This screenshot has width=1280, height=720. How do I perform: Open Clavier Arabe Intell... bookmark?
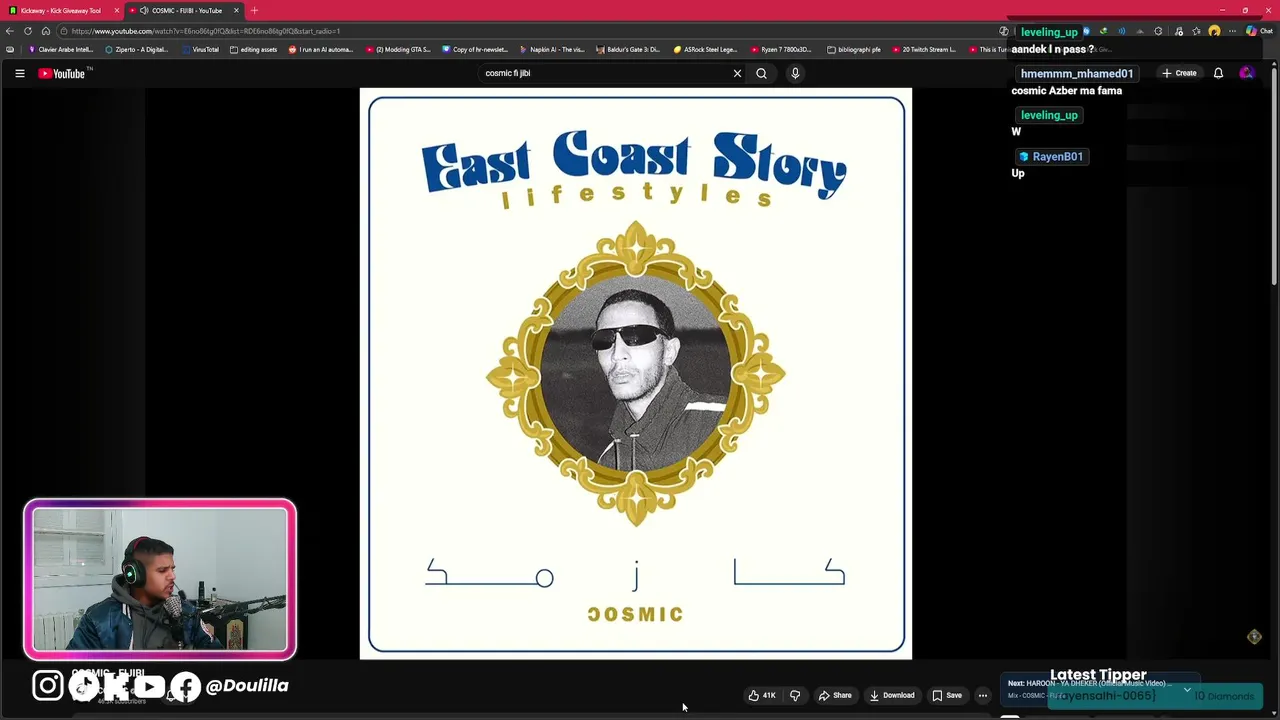coord(61,49)
